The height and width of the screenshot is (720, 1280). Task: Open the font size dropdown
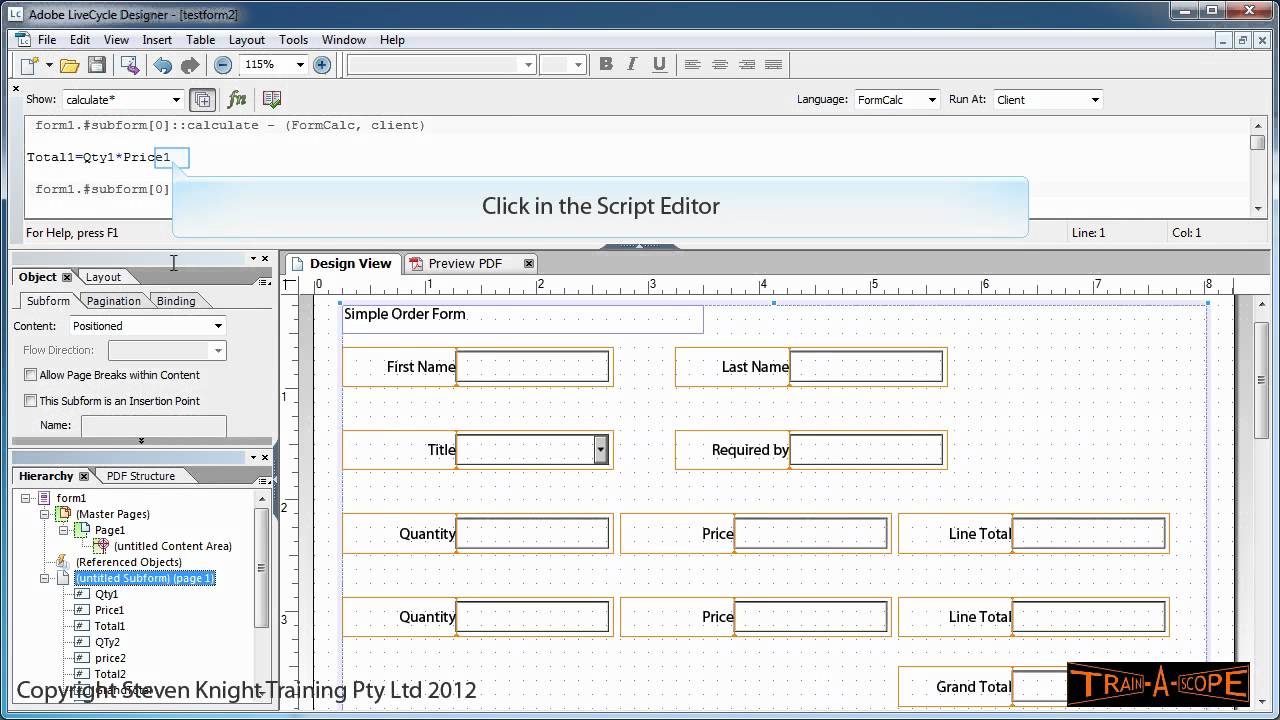point(577,65)
